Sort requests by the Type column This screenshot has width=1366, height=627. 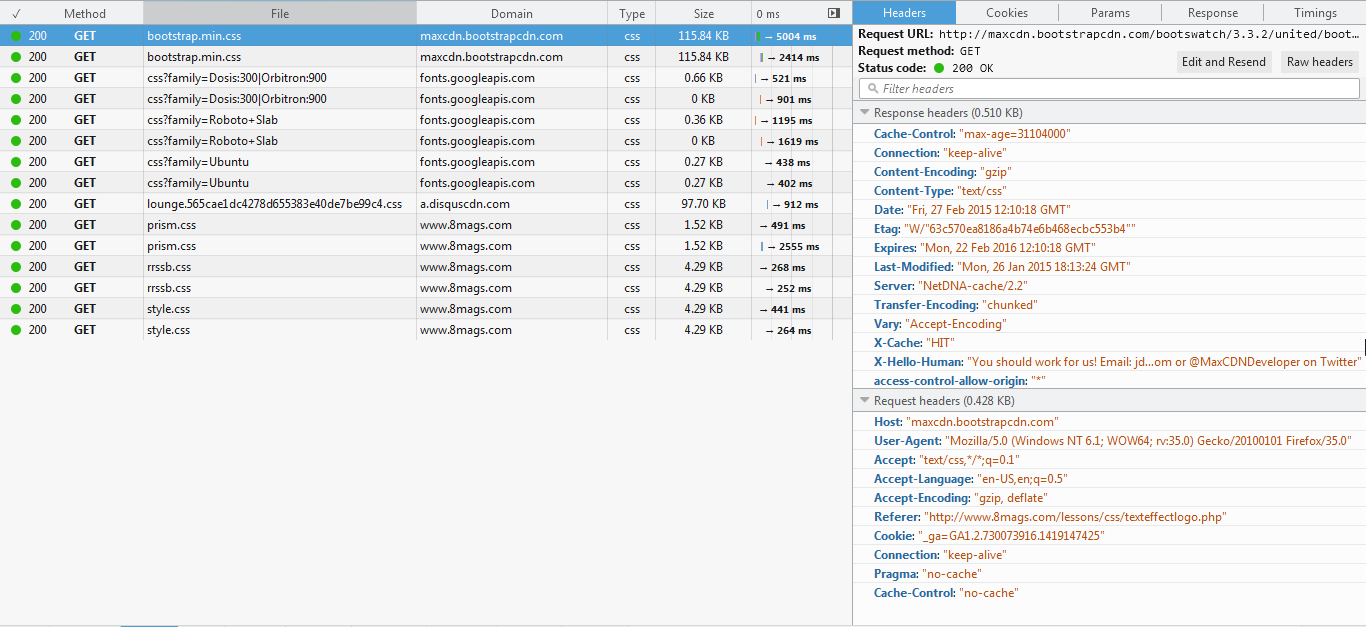(x=632, y=13)
